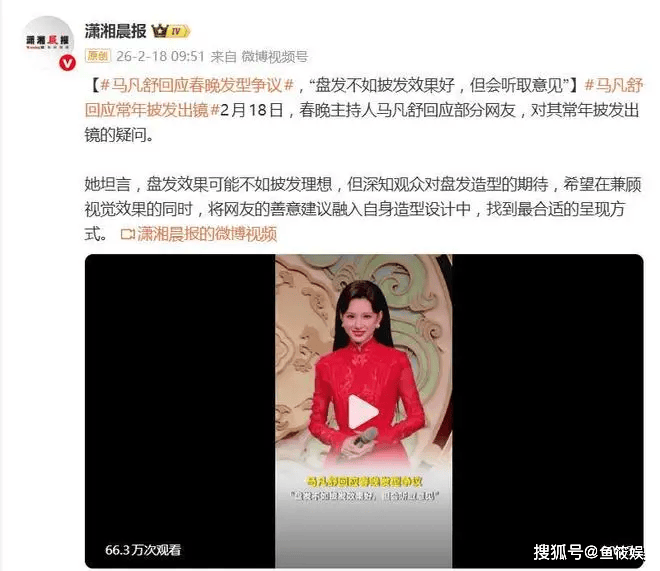Play the Weibo video
The height and width of the screenshot is (571, 660).
363,412
